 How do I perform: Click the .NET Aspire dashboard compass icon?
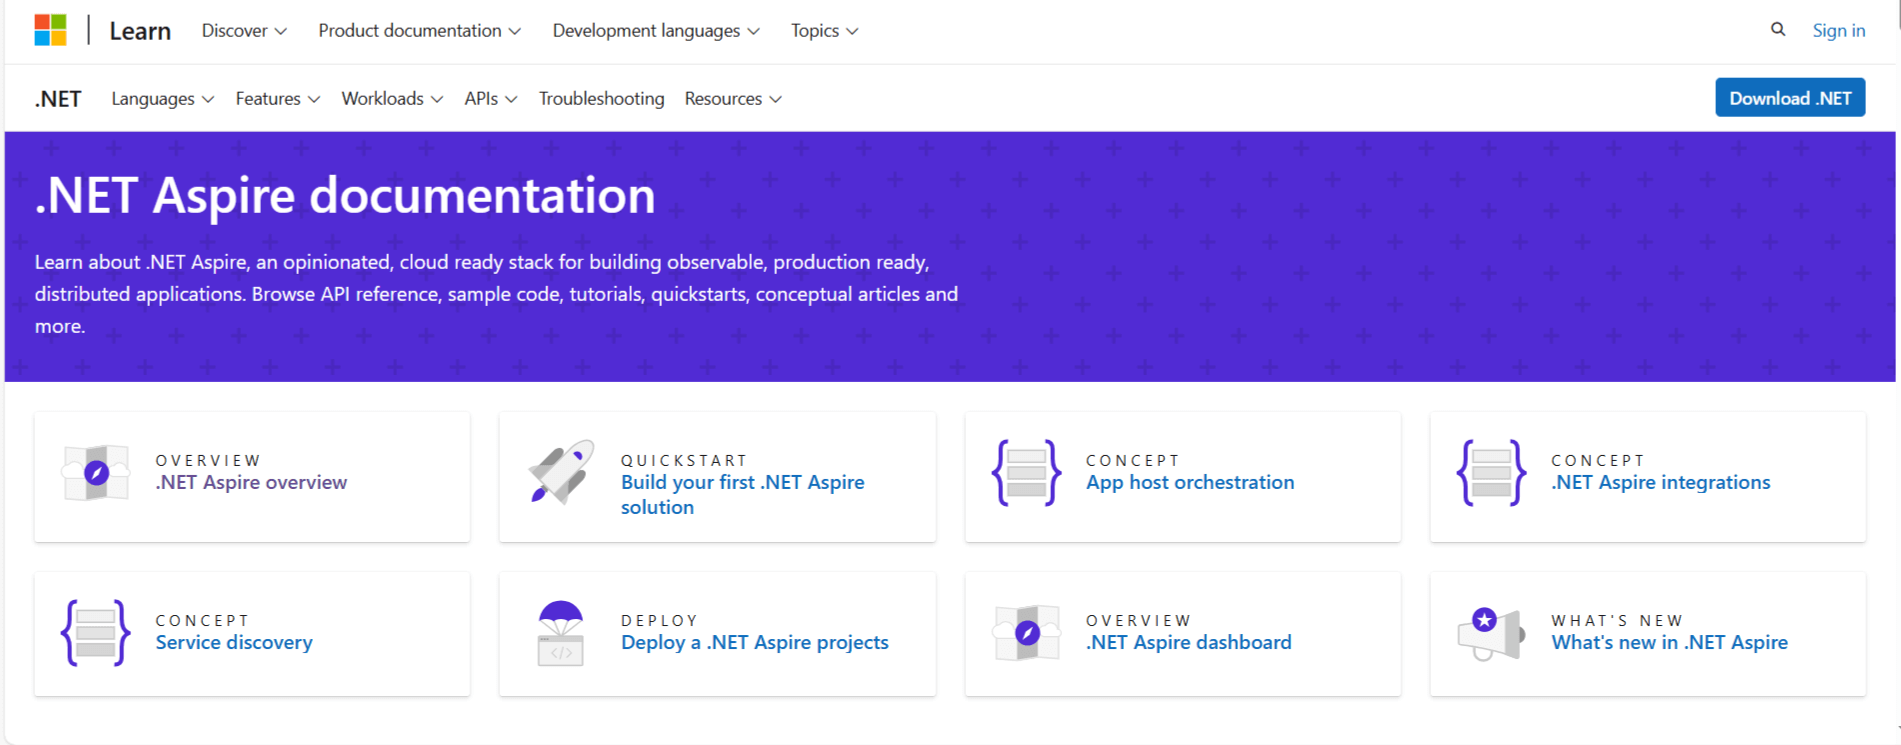[1026, 632]
